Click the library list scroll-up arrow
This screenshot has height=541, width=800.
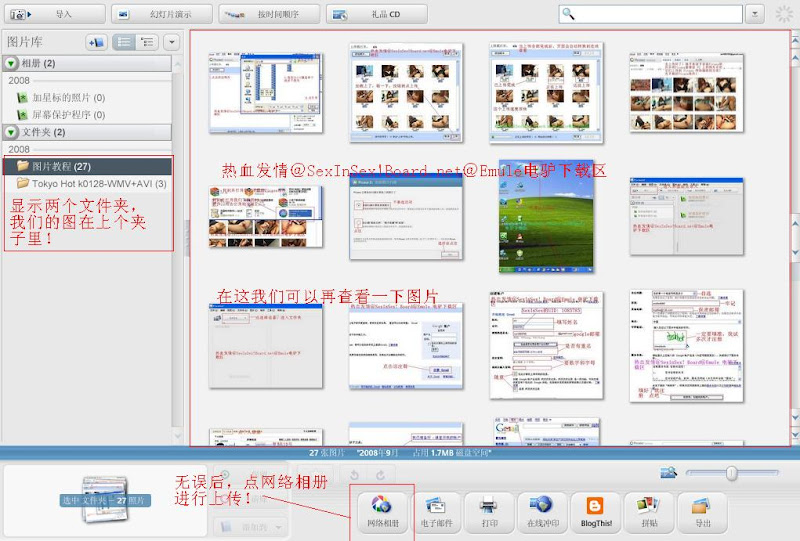pyautogui.click(x=178, y=64)
